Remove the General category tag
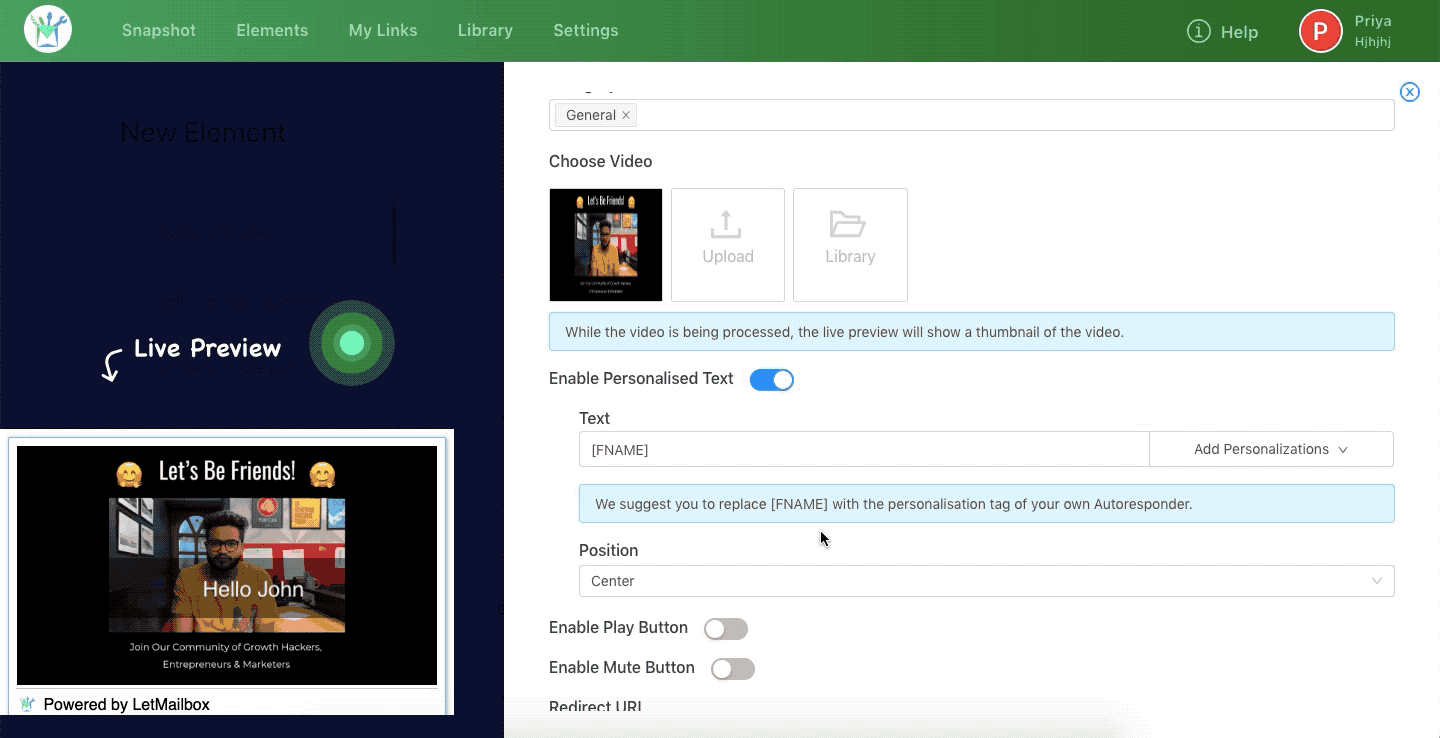Viewport: 1440px width, 738px height. (x=626, y=115)
